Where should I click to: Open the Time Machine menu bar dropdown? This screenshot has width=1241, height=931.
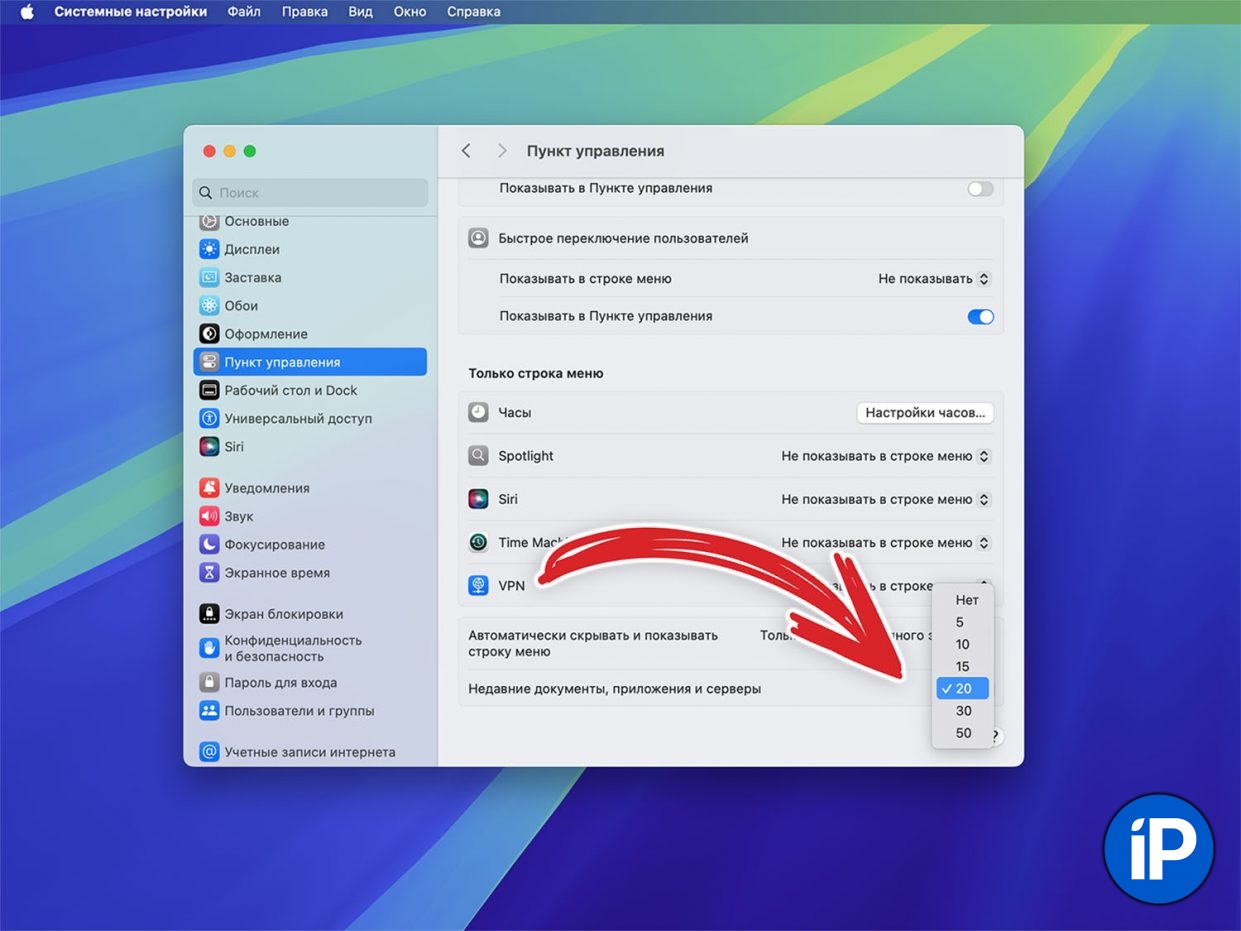click(x=885, y=543)
